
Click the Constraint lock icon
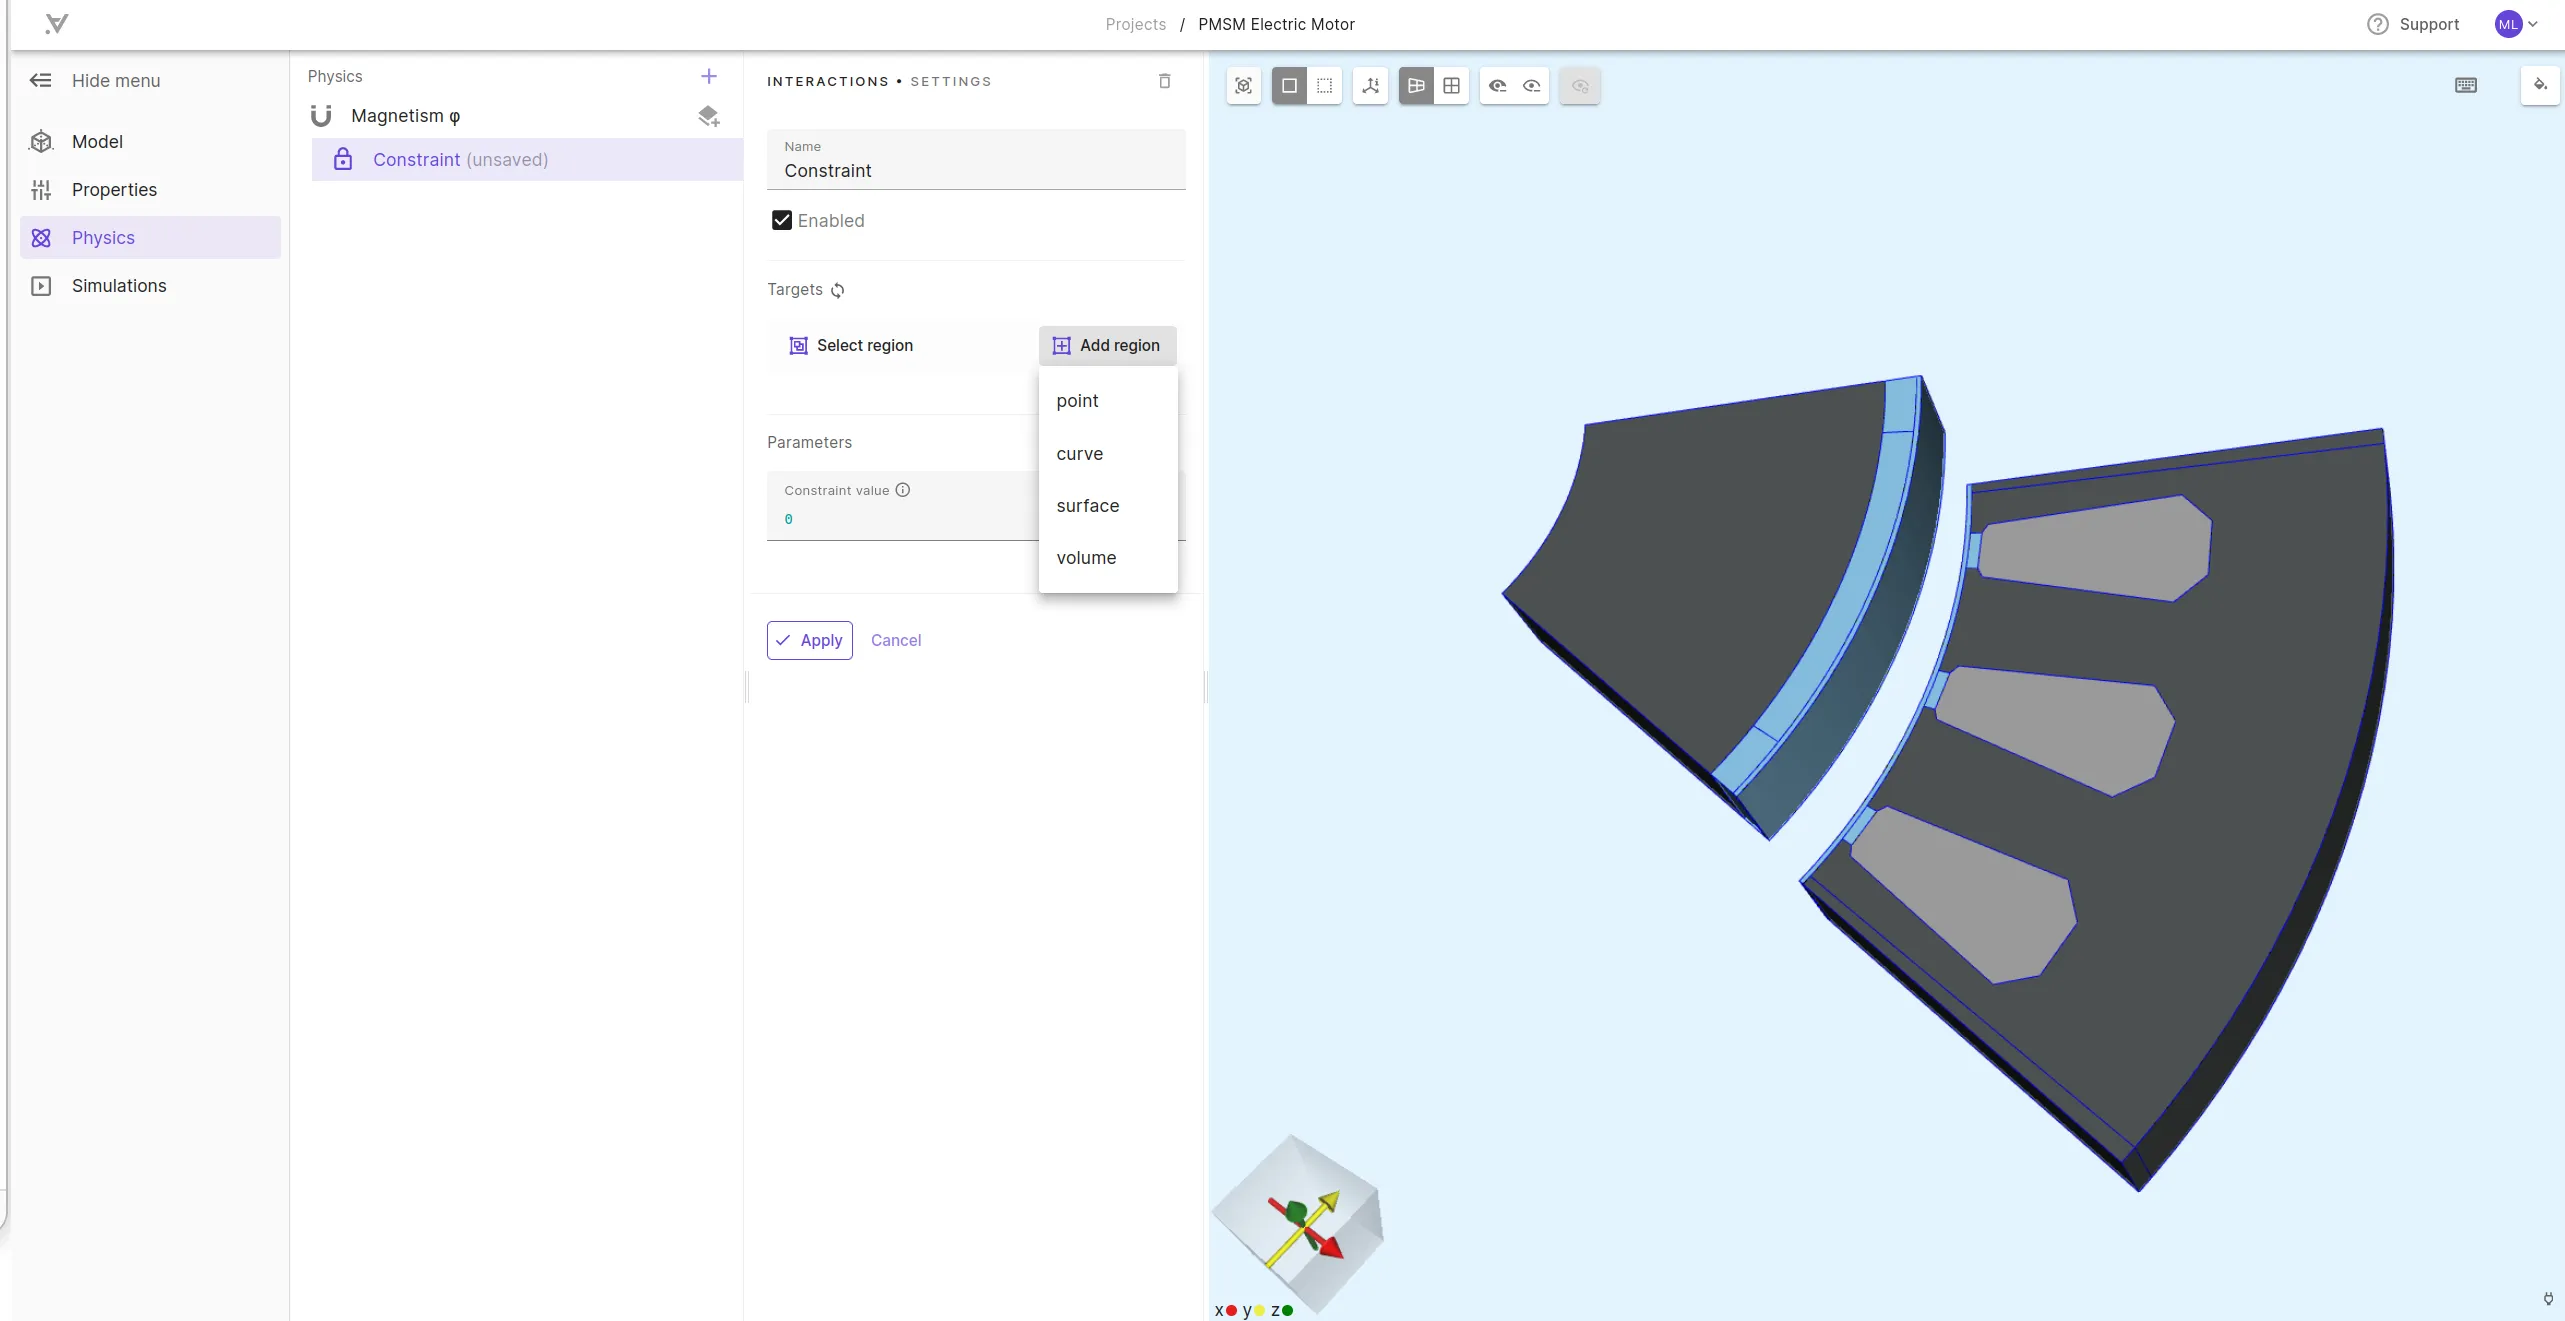tap(343, 159)
